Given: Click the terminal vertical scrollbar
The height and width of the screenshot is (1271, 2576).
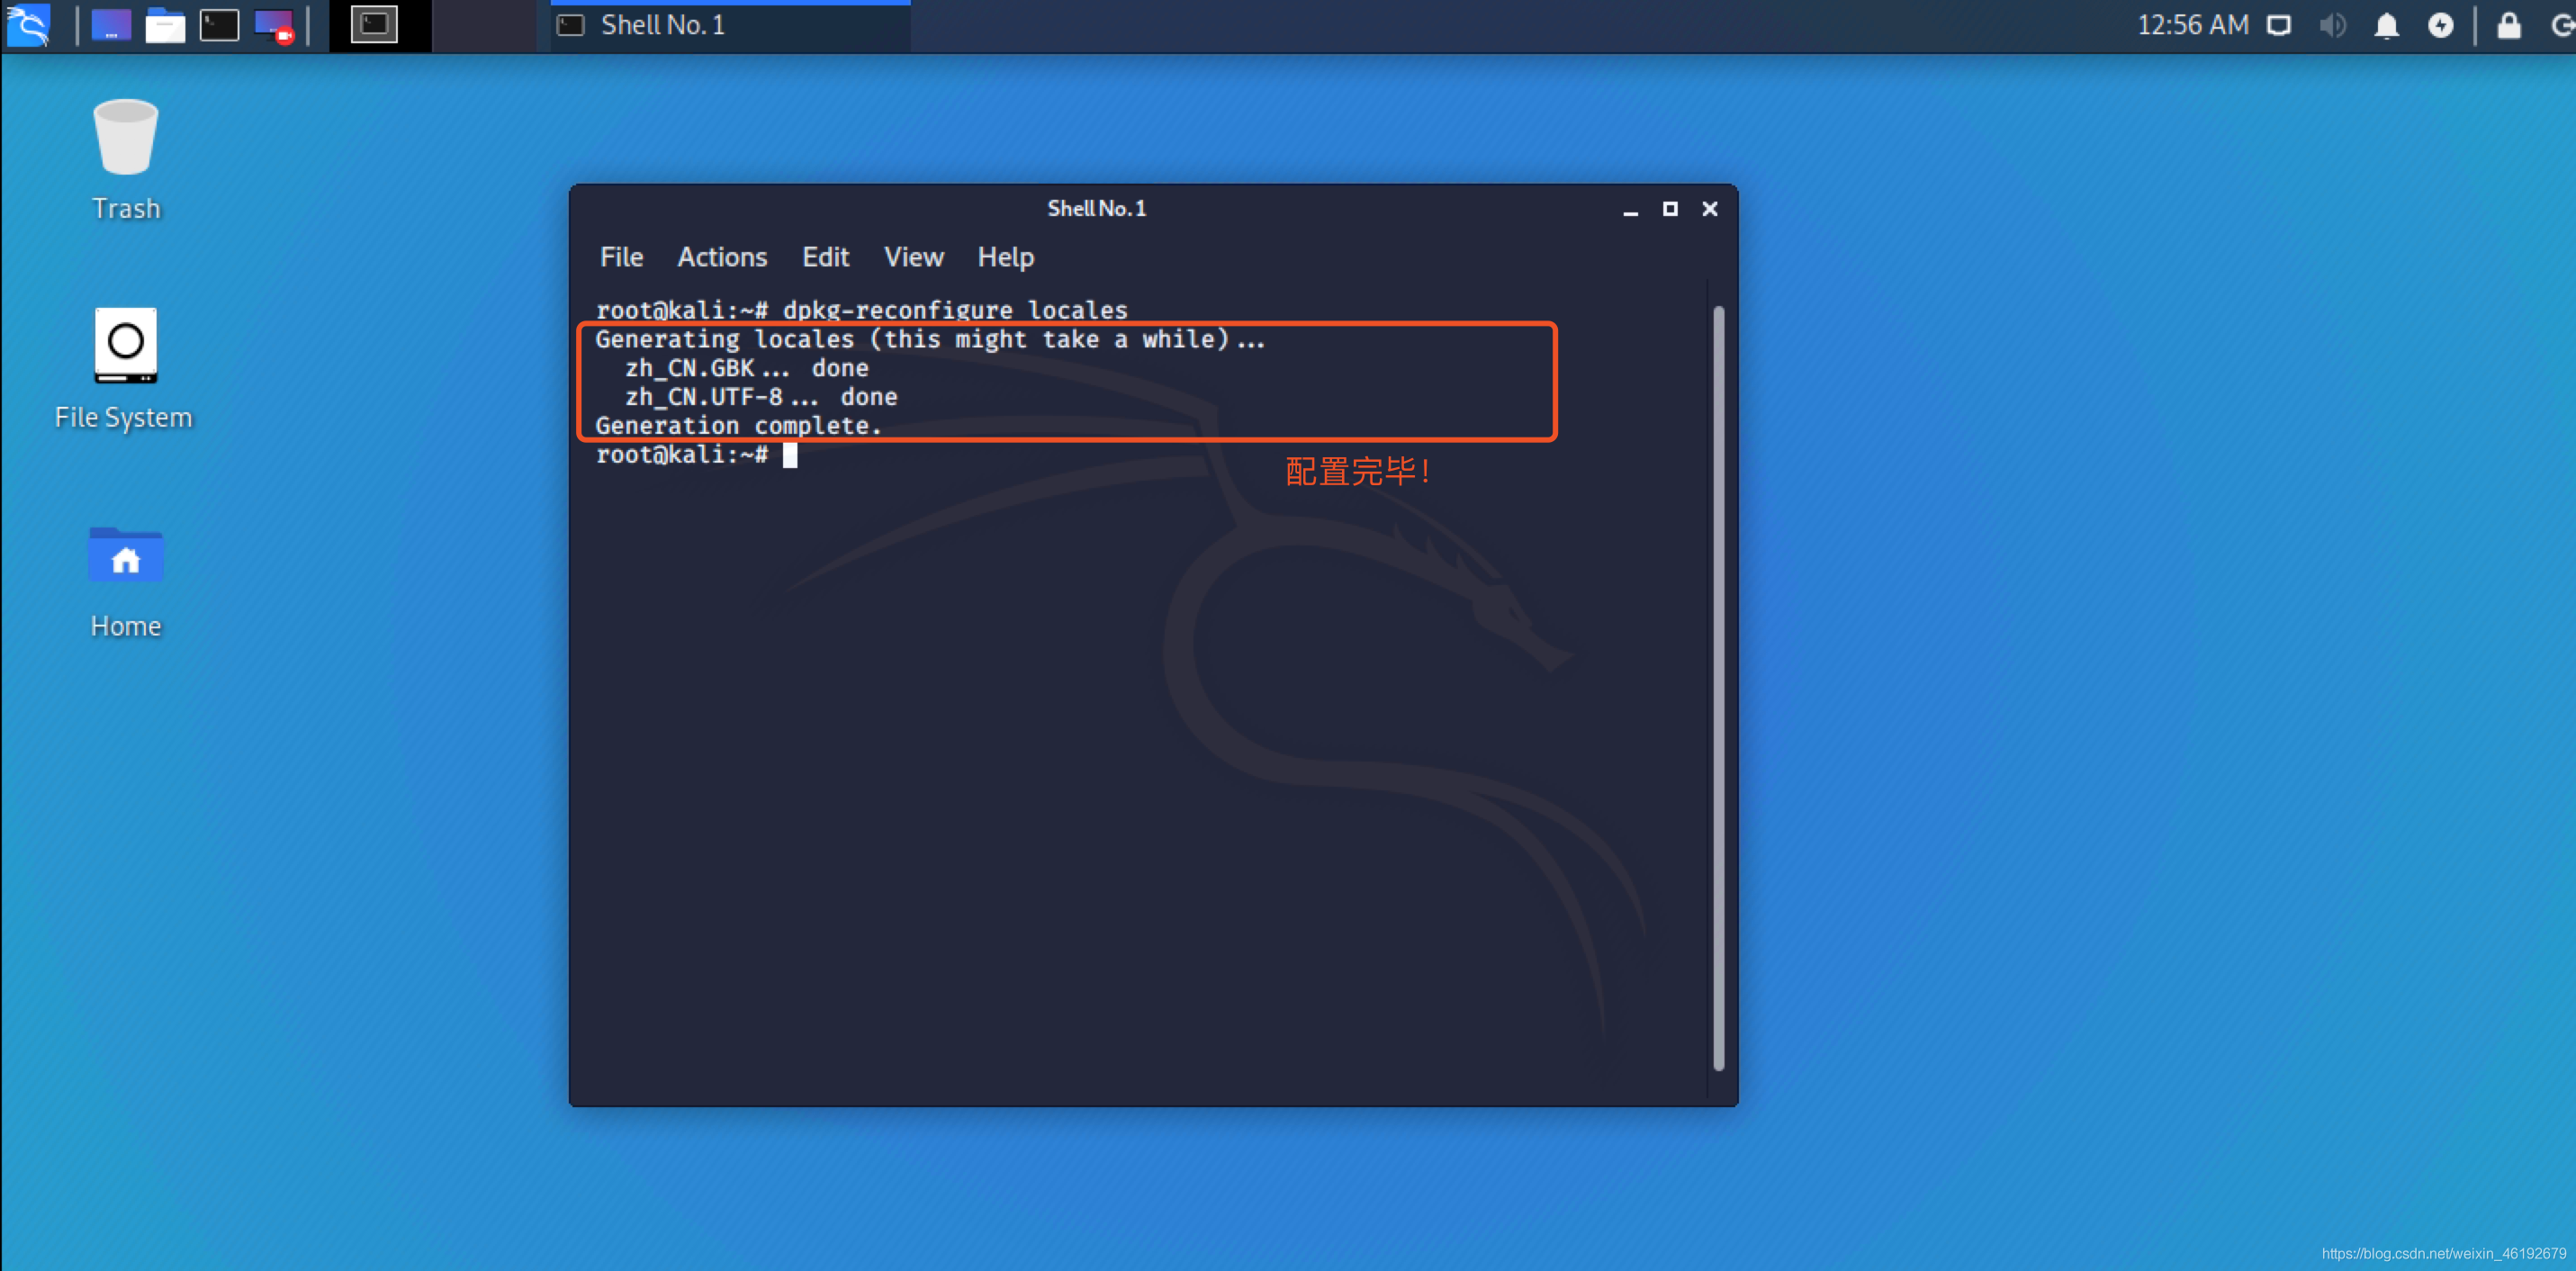Looking at the screenshot, I should [1719, 688].
